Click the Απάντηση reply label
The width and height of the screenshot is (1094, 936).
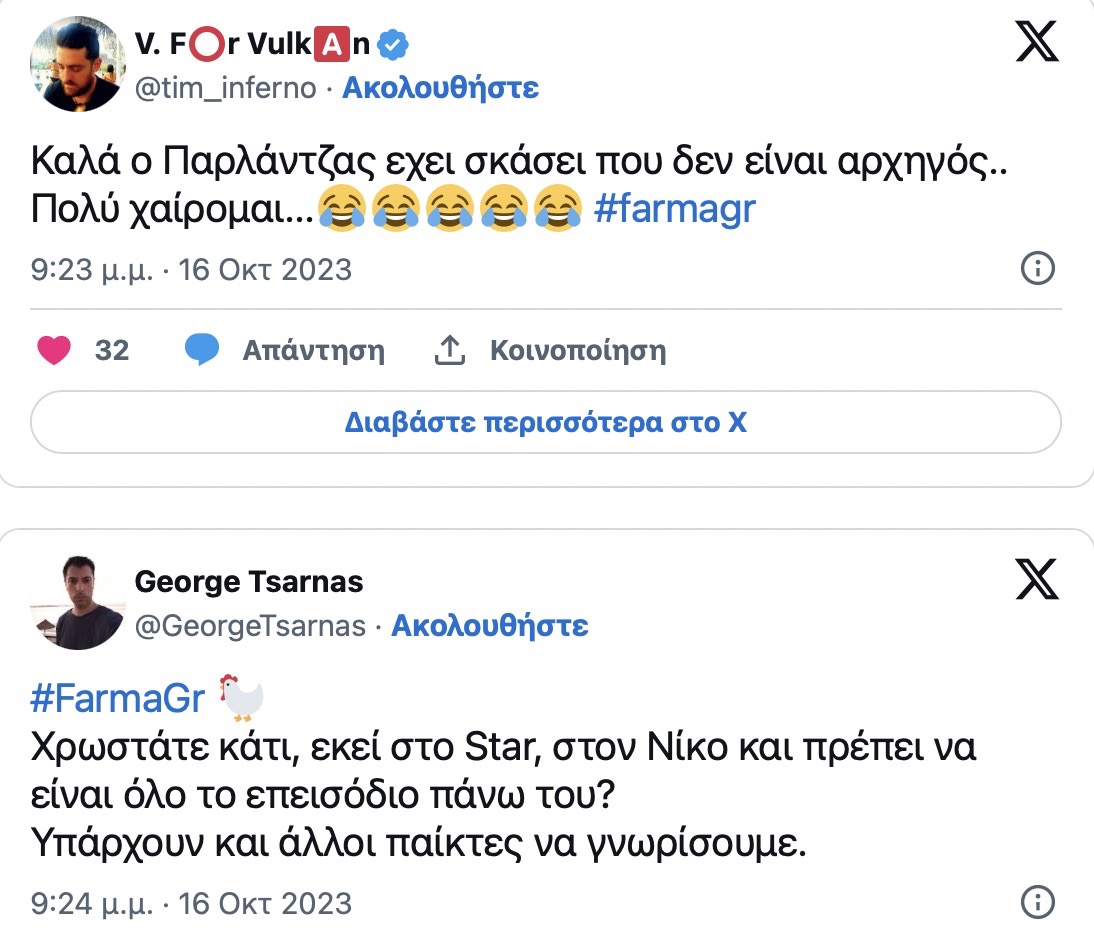tap(313, 351)
